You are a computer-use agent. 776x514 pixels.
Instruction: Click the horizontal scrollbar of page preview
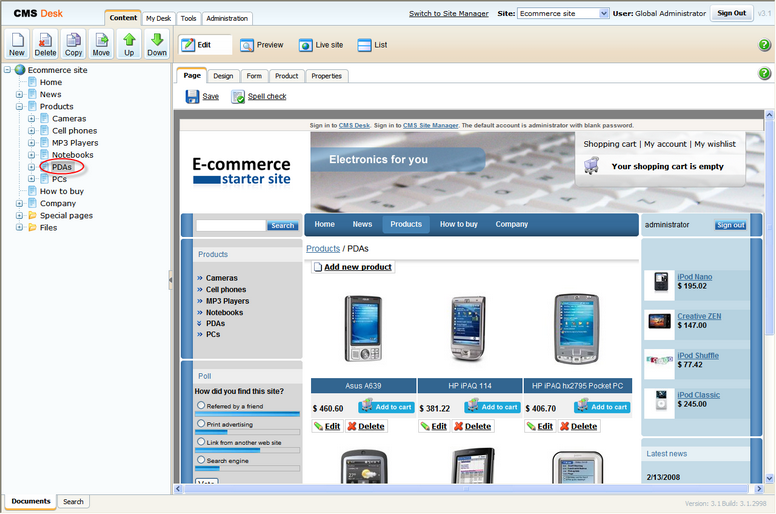click(x=465, y=489)
